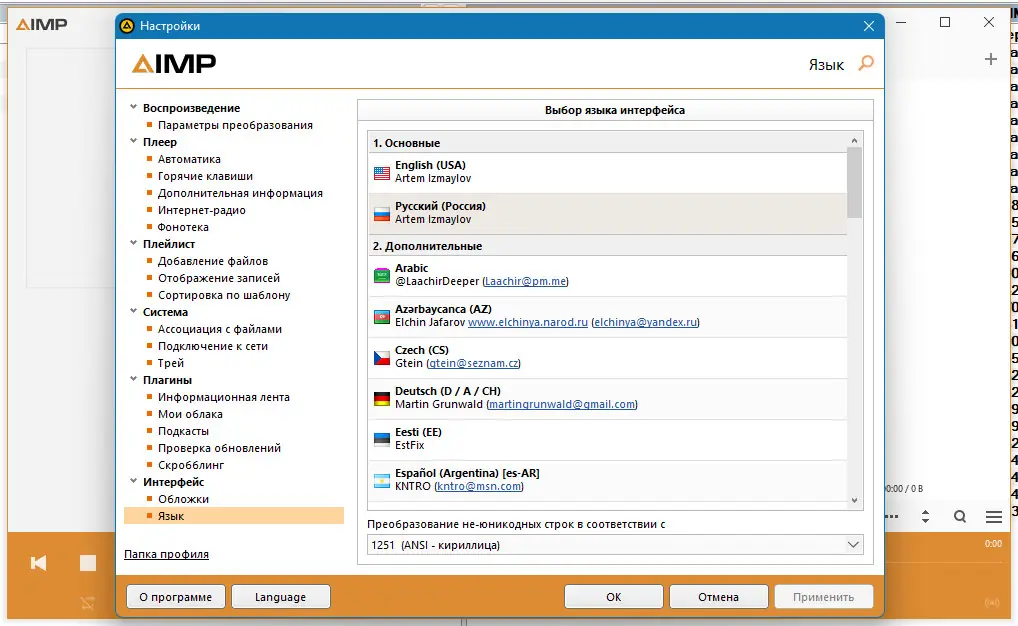Click the AIMP icon in Настройки title bar

pyautogui.click(x=127, y=26)
